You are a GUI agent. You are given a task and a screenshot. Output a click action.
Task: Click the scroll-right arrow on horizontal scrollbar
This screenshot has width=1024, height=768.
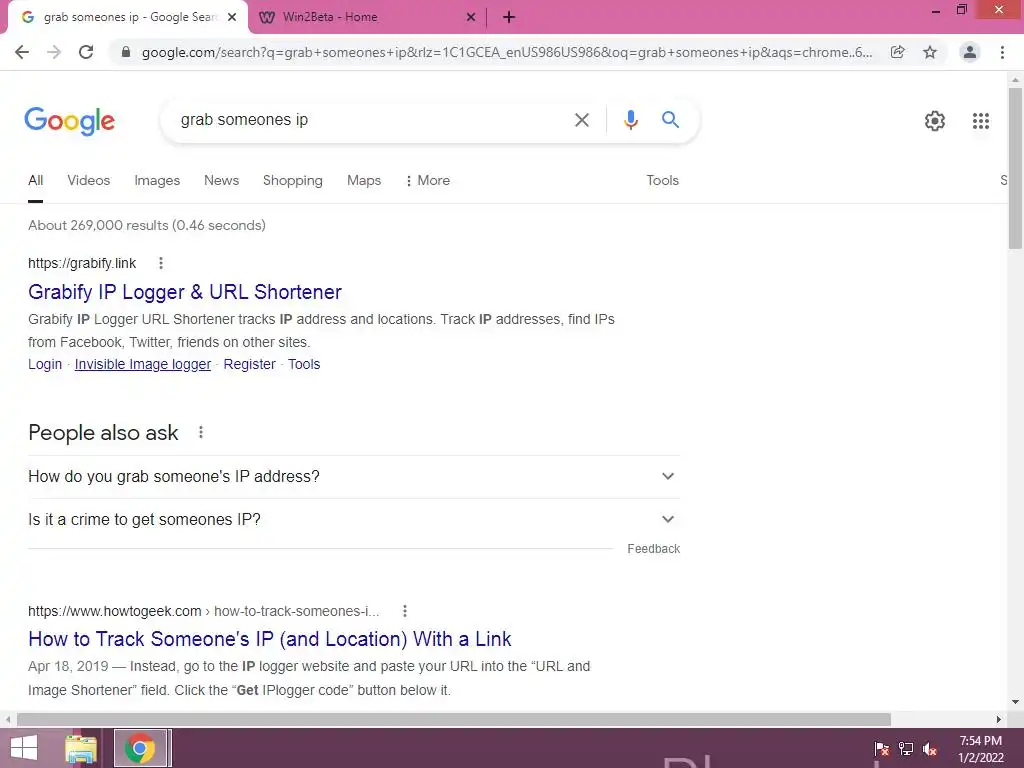[x=999, y=719]
